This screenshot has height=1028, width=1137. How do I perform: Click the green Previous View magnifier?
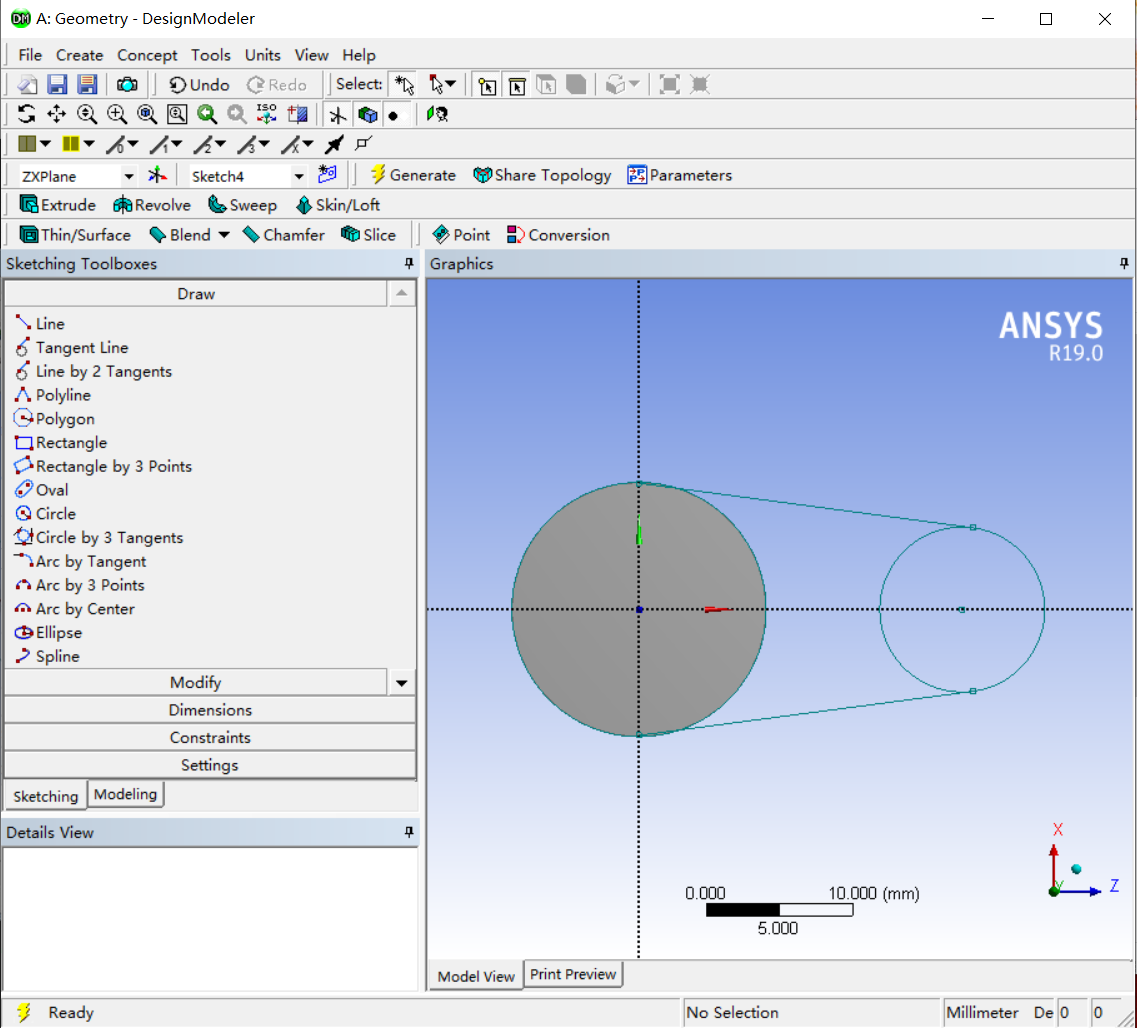point(207,114)
